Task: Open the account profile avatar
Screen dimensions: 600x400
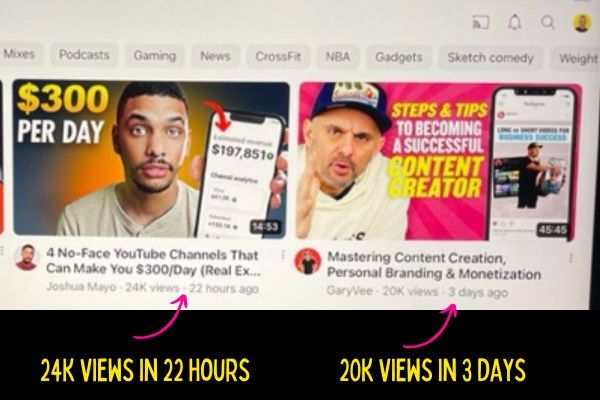Action: pos(582,23)
